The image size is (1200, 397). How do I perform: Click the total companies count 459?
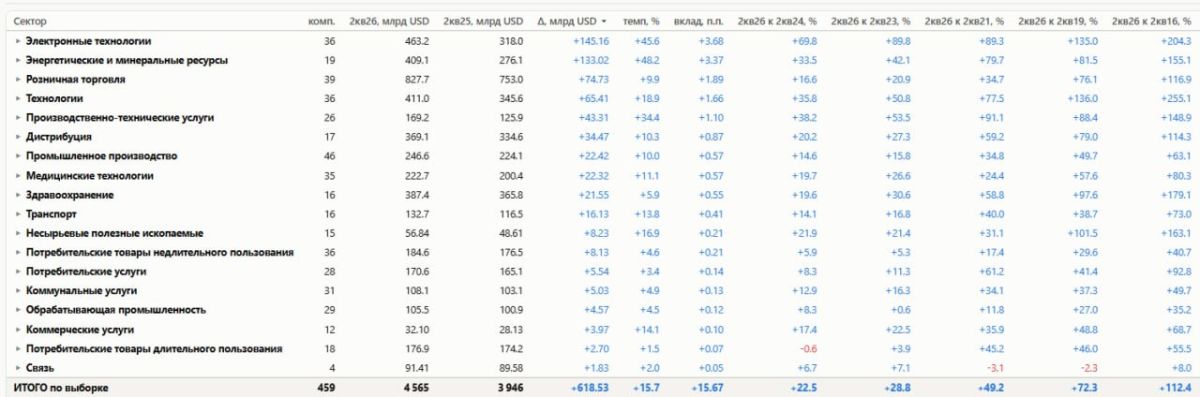(x=326, y=387)
